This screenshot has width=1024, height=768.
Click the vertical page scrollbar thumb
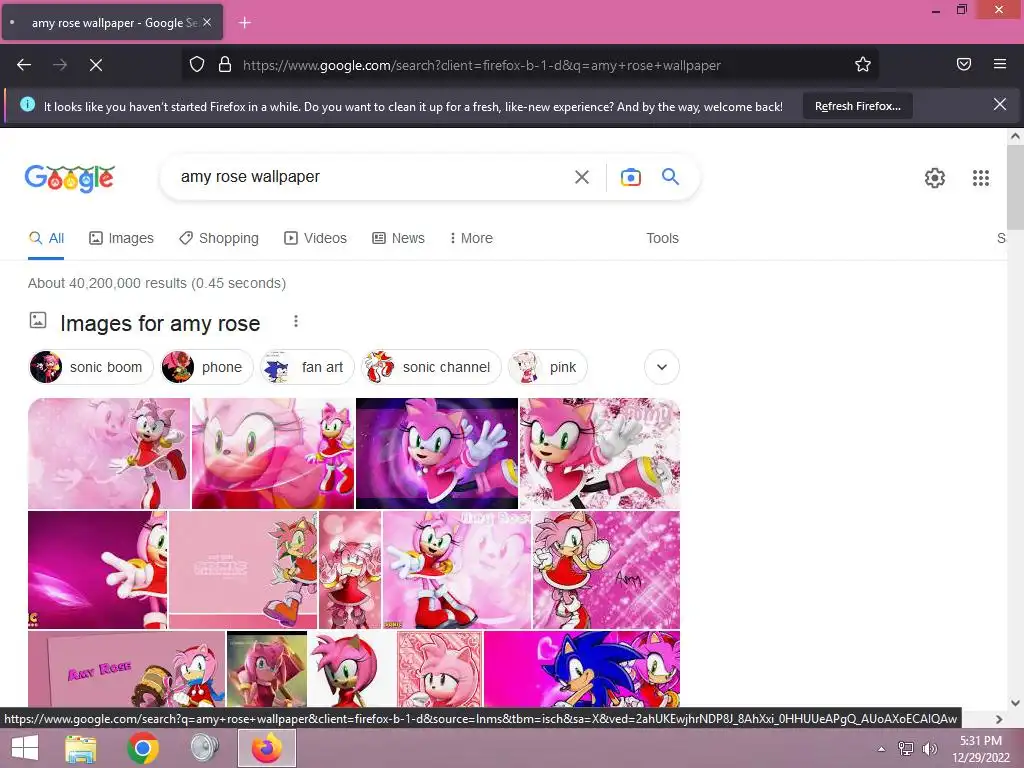[1015, 188]
